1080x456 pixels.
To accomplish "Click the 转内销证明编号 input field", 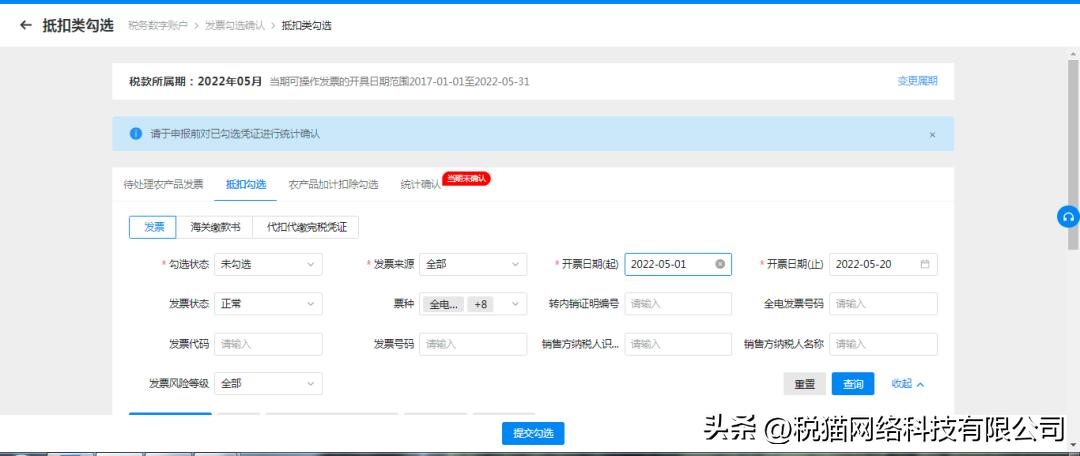I will pos(678,304).
